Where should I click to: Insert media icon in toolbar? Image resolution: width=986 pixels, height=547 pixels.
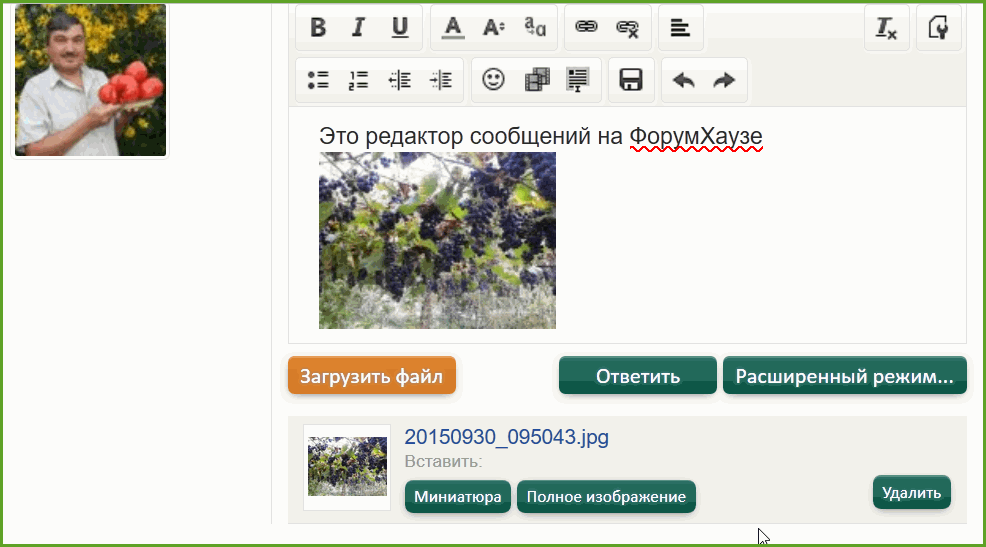pos(536,80)
